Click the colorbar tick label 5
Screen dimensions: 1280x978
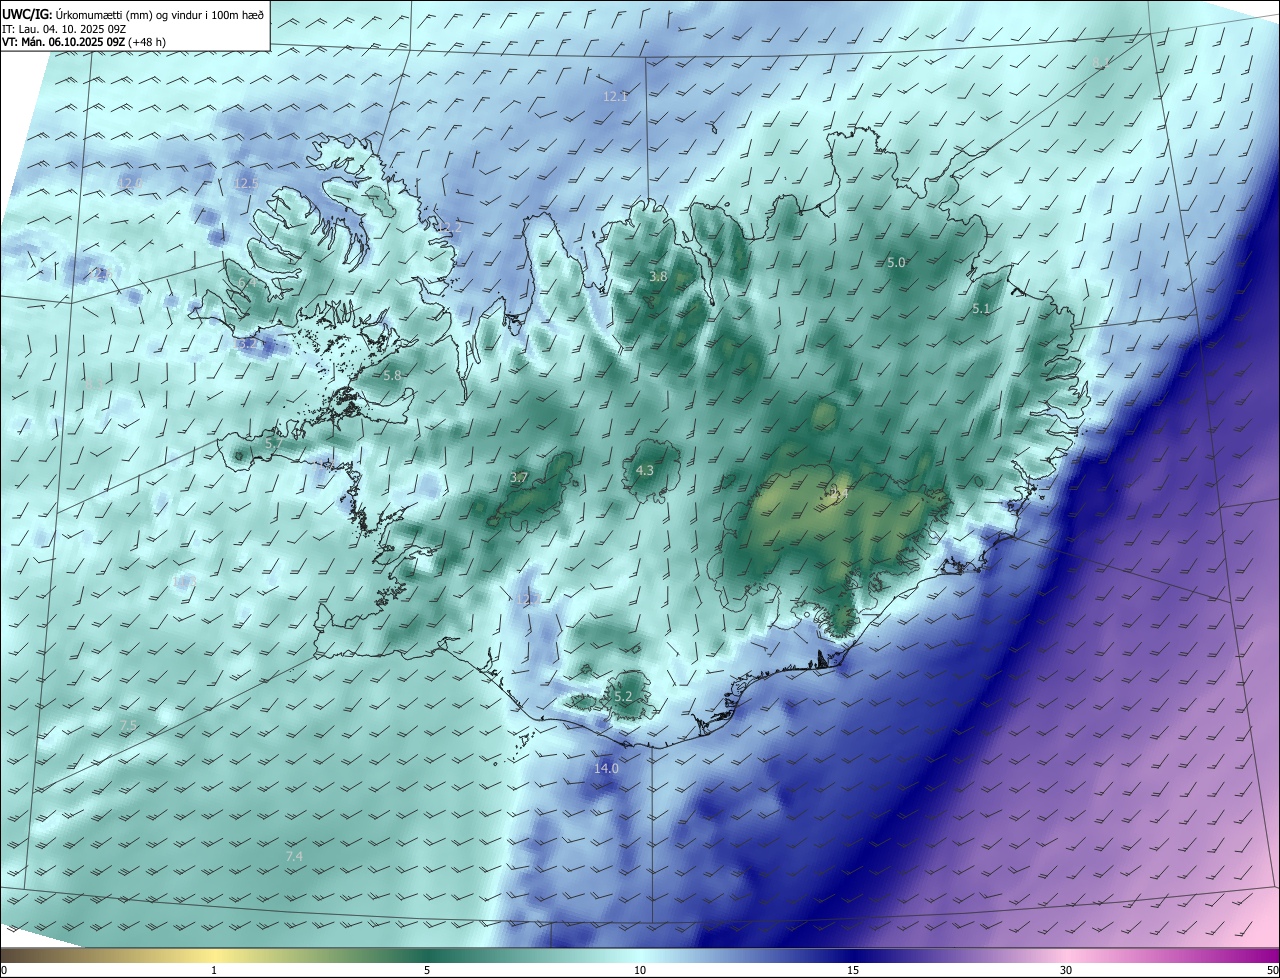pyautogui.click(x=427, y=970)
